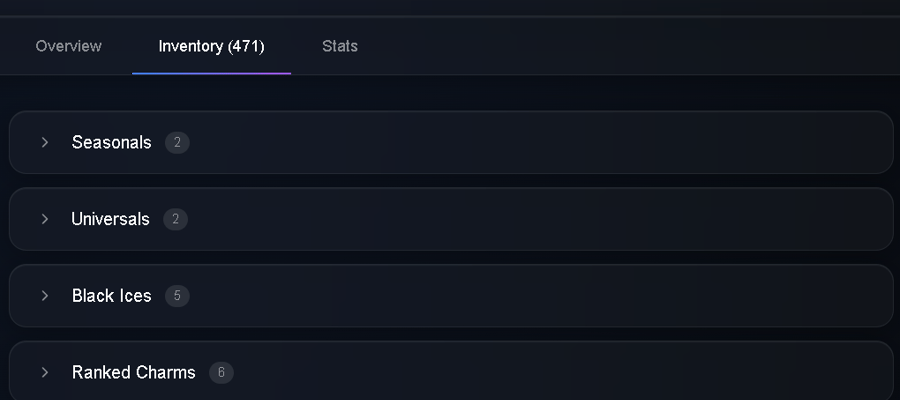Click the Universals count badge showing 2
The image size is (900, 400).
(x=176, y=219)
